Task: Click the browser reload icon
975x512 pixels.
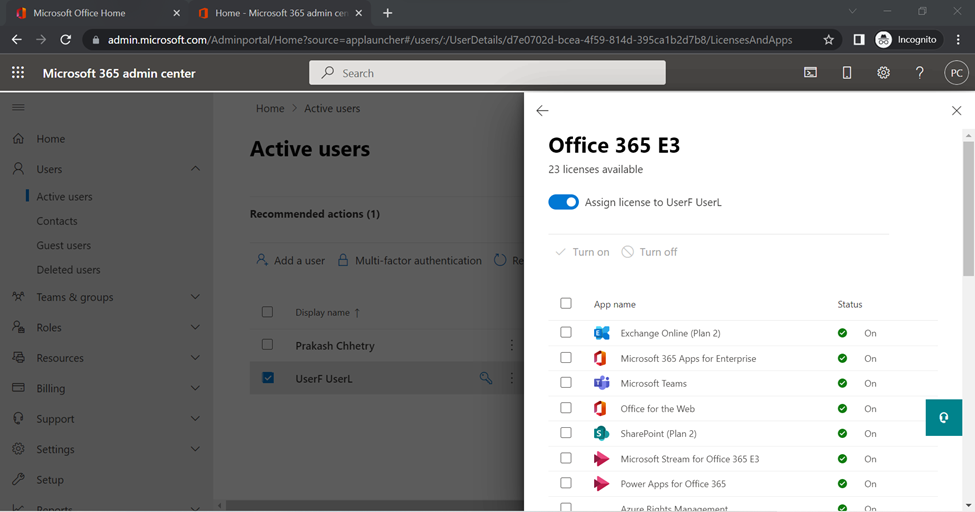Action: pyautogui.click(x=65, y=40)
